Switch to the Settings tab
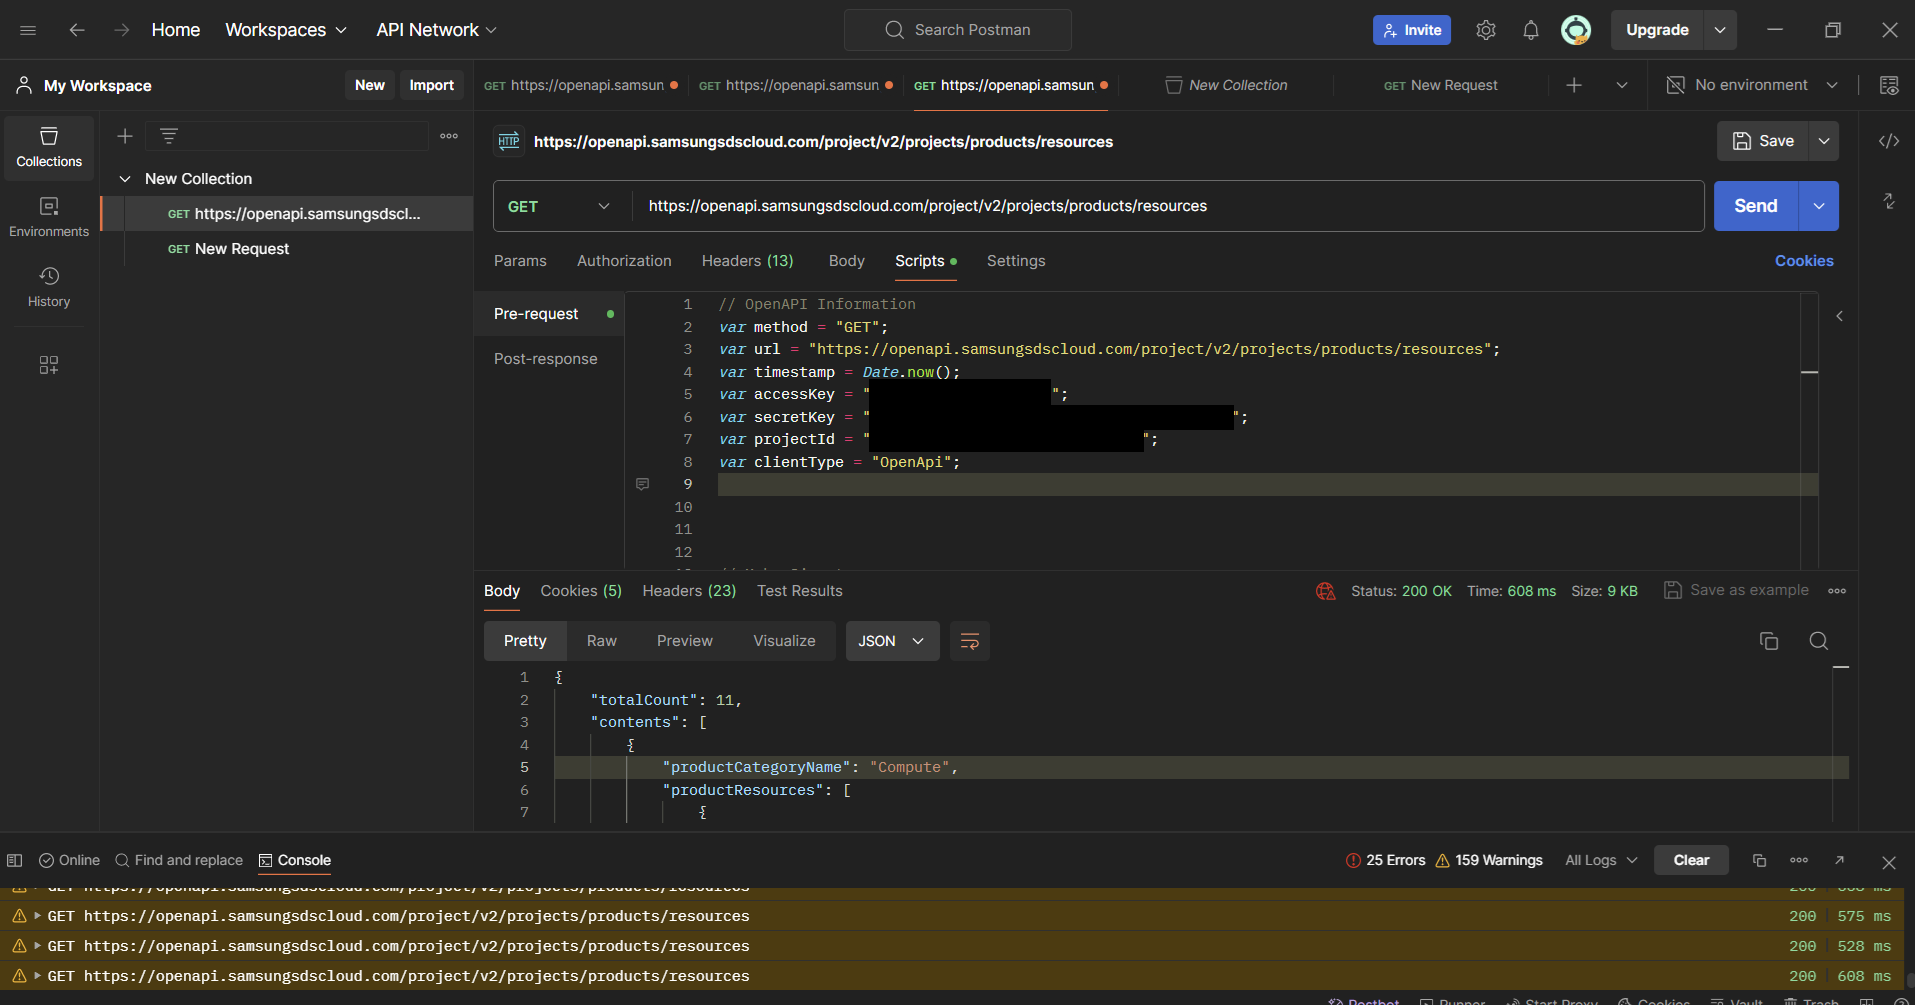 coord(1016,261)
